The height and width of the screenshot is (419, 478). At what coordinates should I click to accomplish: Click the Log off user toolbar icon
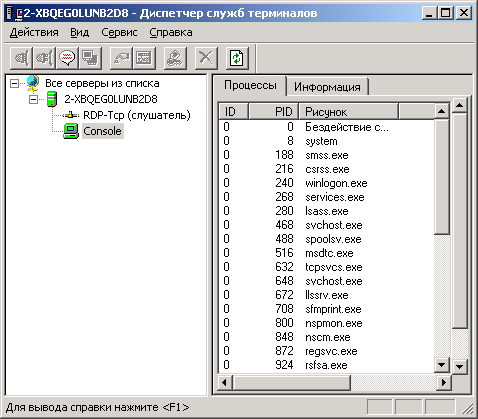[175, 58]
